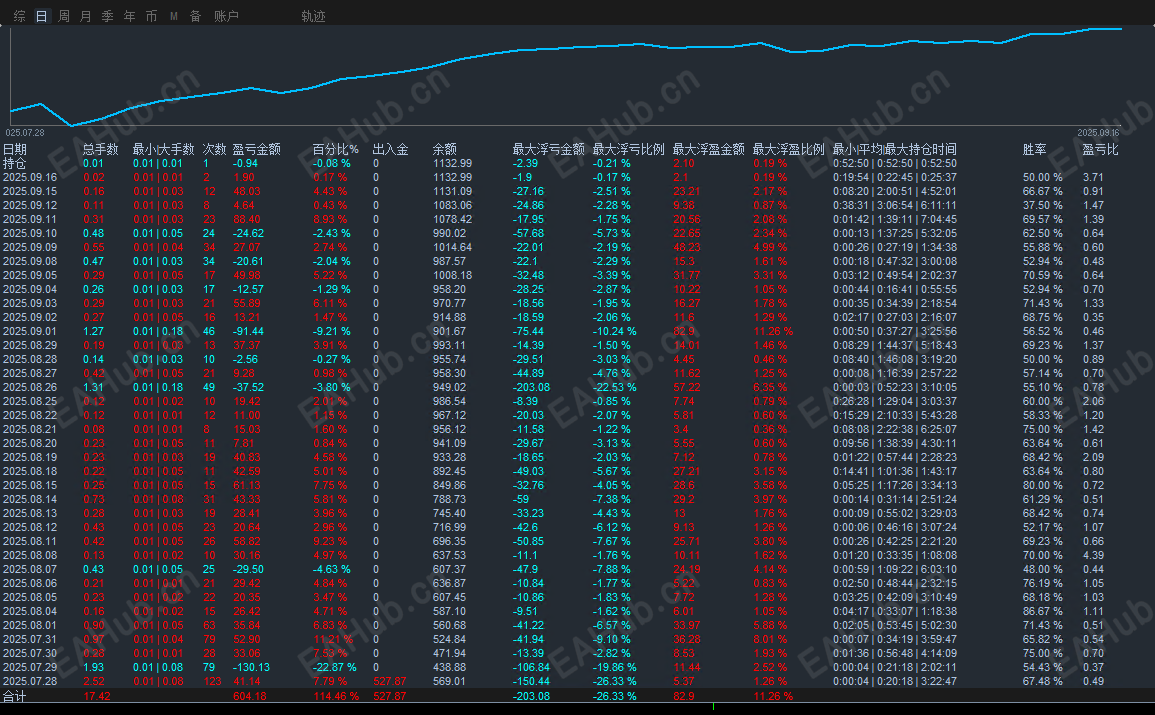Click the 次数 column header

coord(214,149)
